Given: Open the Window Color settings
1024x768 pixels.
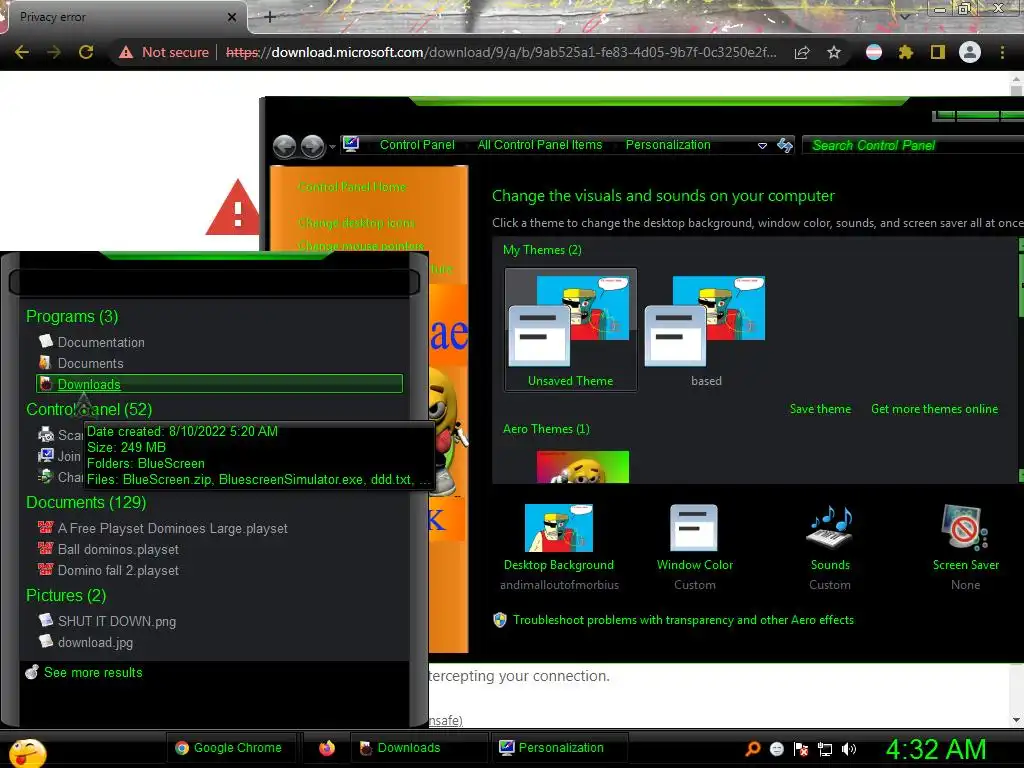Looking at the screenshot, I should click(x=695, y=547).
